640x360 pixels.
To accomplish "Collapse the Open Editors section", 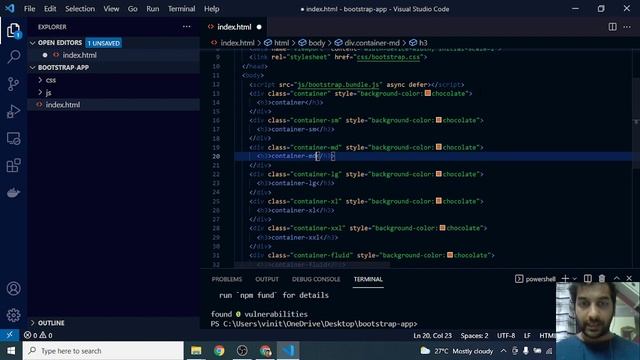I will tap(33, 43).
